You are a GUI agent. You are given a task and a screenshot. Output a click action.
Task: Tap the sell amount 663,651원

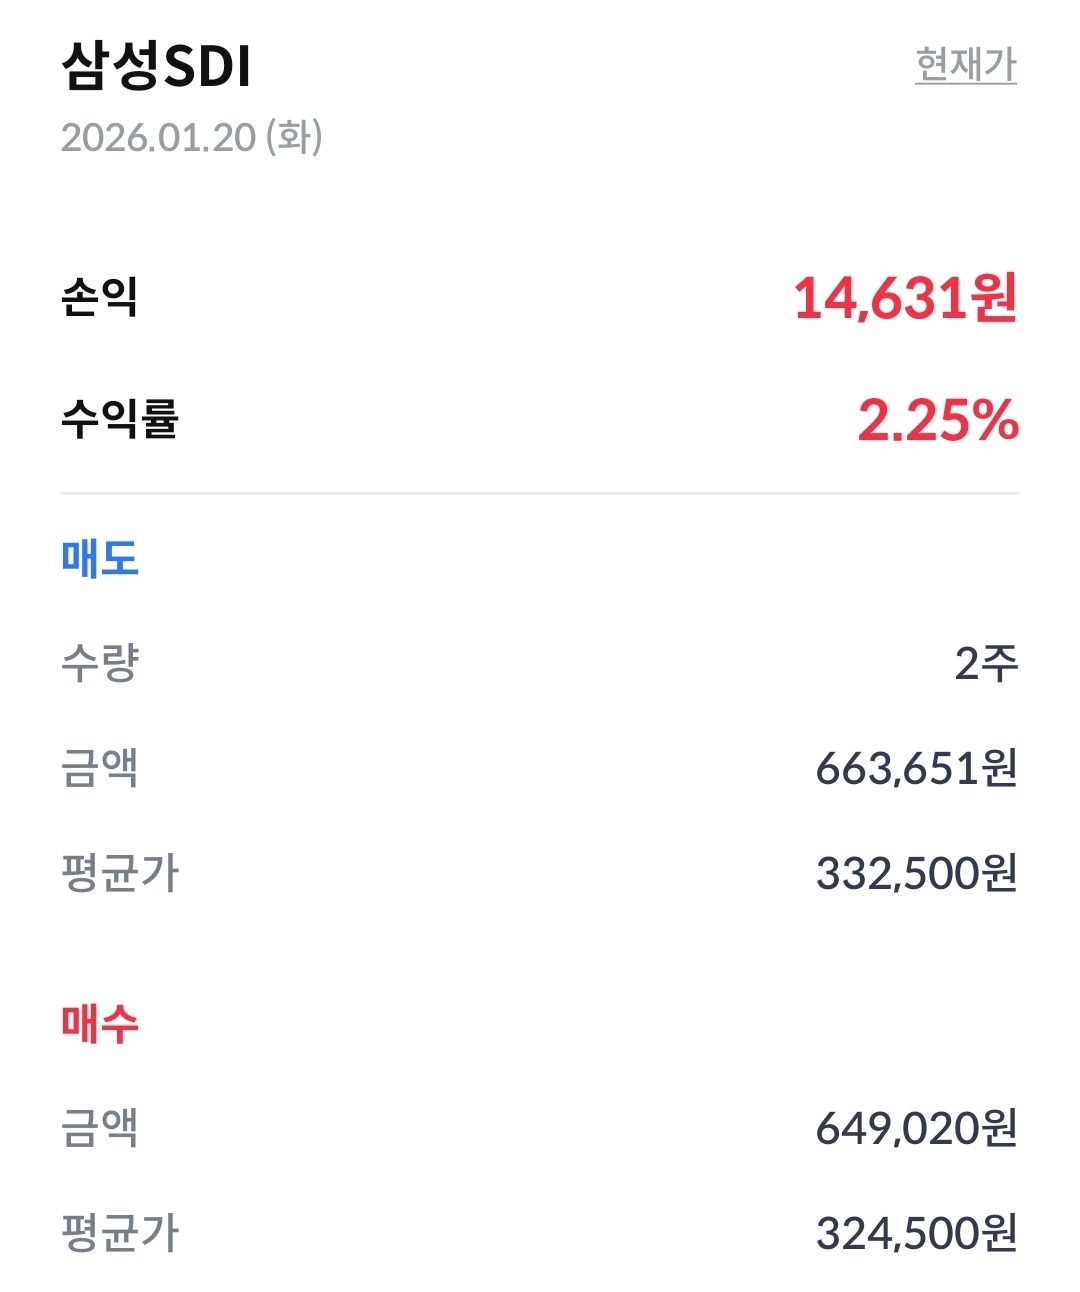tap(917, 768)
